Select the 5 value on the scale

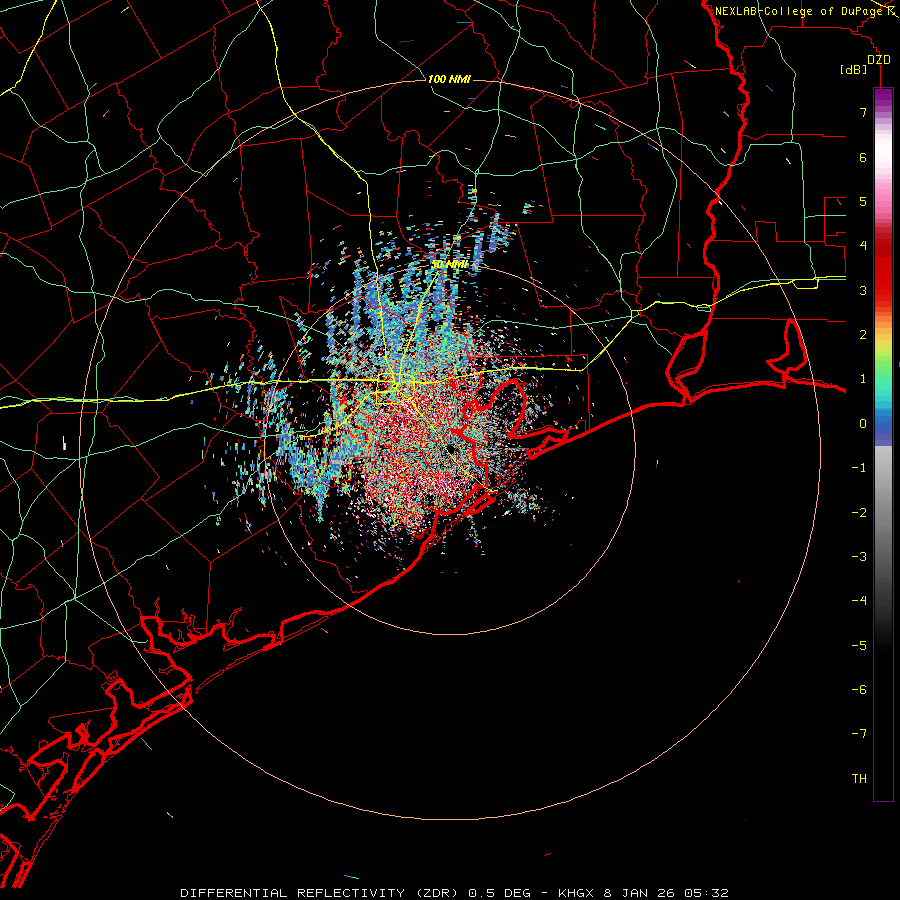tap(863, 201)
